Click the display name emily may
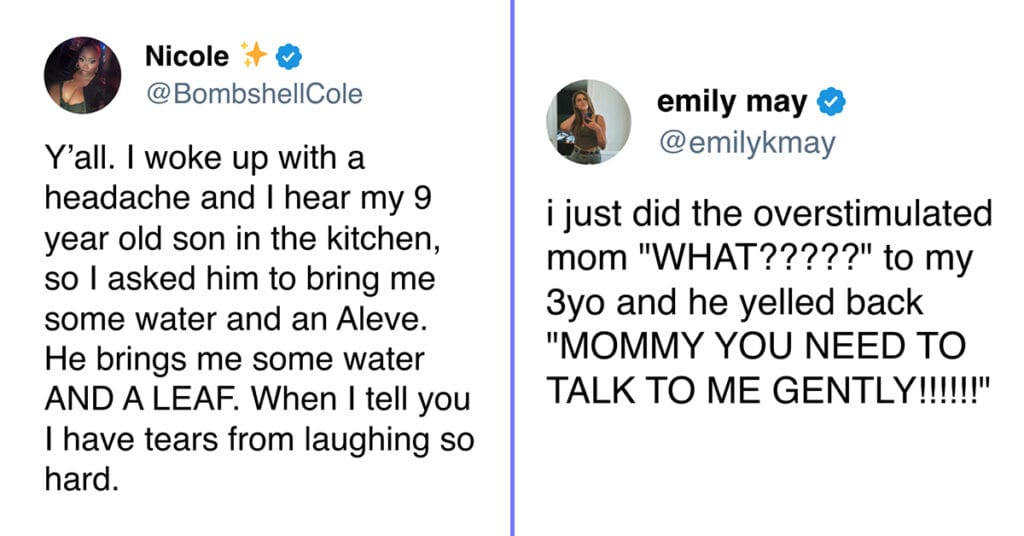The image size is (1024, 536). pyautogui.click(x=732, y=102)
